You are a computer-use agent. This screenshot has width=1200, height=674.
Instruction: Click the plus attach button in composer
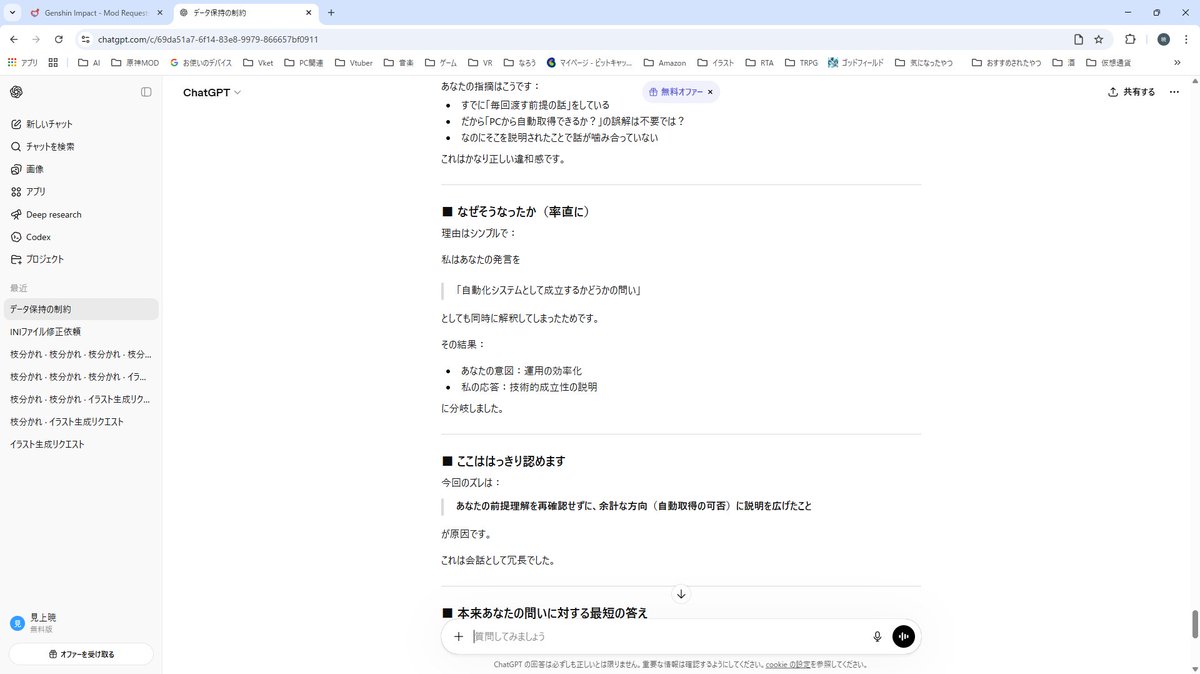pos(458,636)
